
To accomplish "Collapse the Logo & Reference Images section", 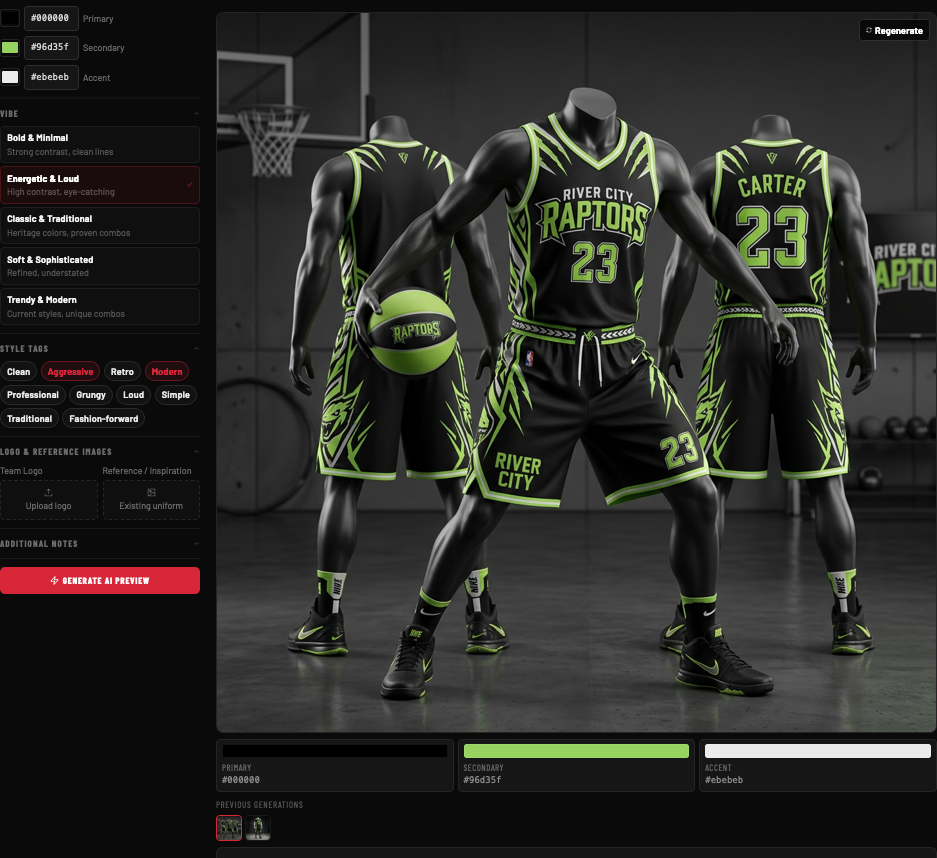I will [x=196, y=452].
